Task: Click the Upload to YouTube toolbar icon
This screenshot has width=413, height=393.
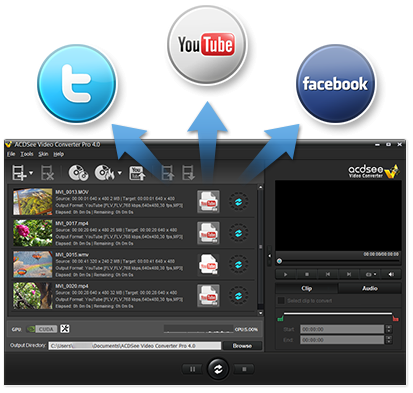Action: [x=137, y=173]
